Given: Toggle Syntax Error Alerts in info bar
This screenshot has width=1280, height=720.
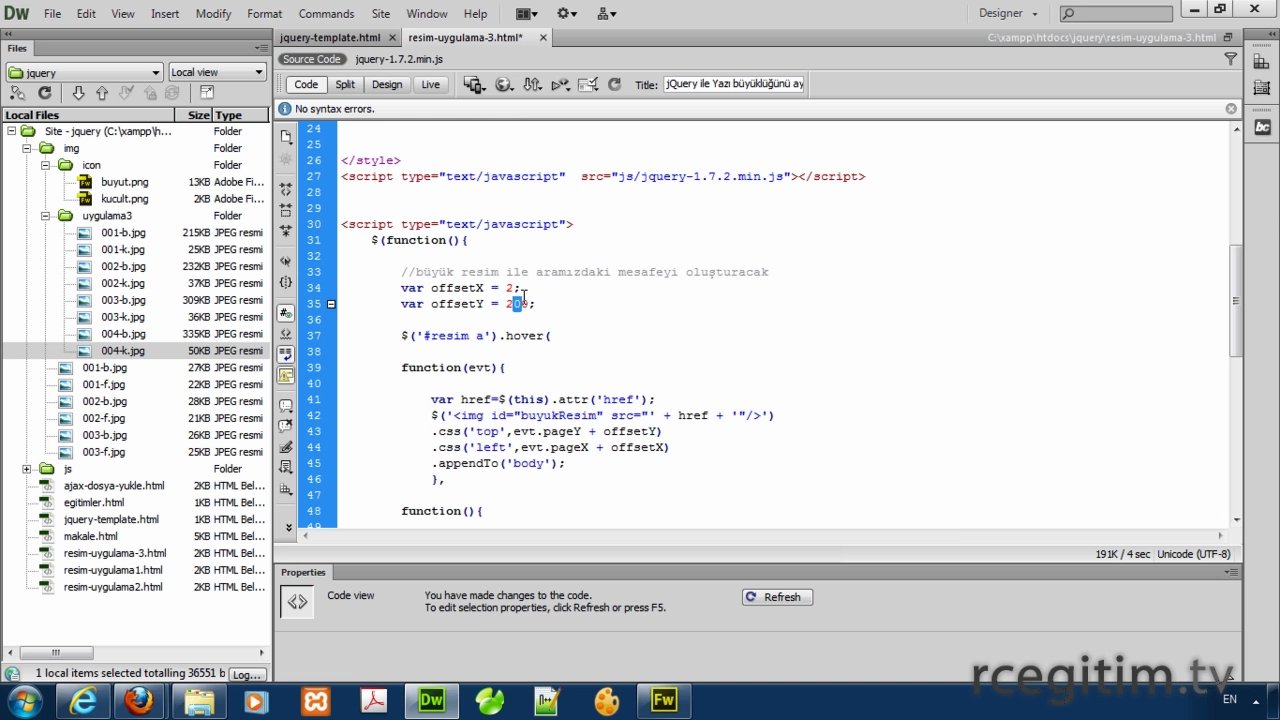Looking at the screenshot, I should pos(286,375).
